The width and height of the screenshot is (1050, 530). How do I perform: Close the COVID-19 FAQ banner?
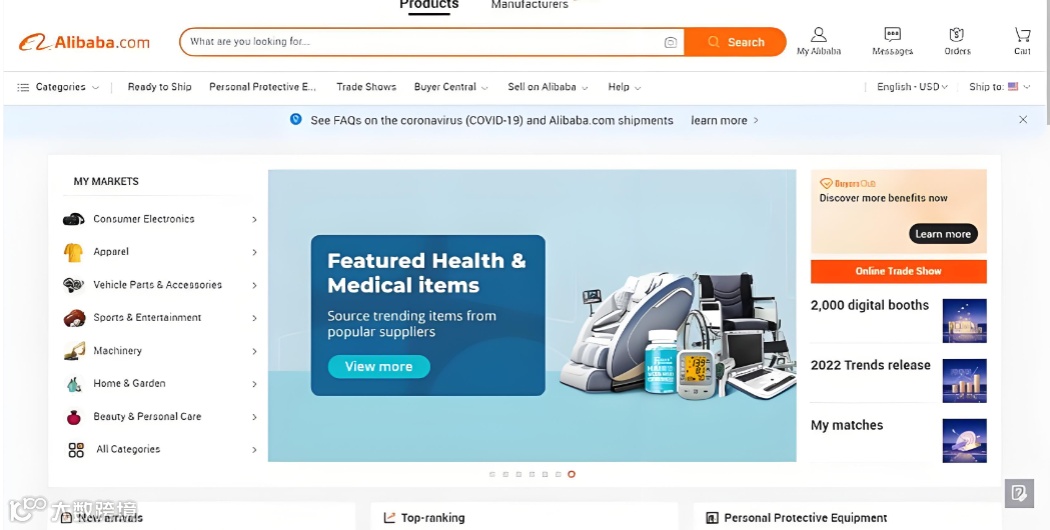pos(1023,120)
